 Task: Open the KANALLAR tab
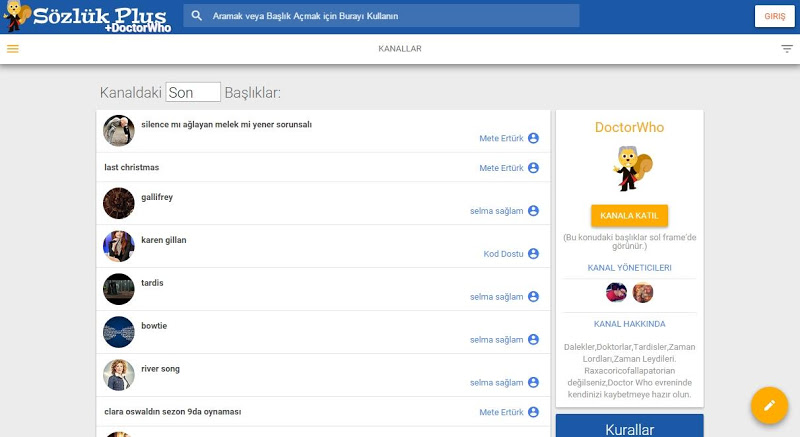coord(399,48)
